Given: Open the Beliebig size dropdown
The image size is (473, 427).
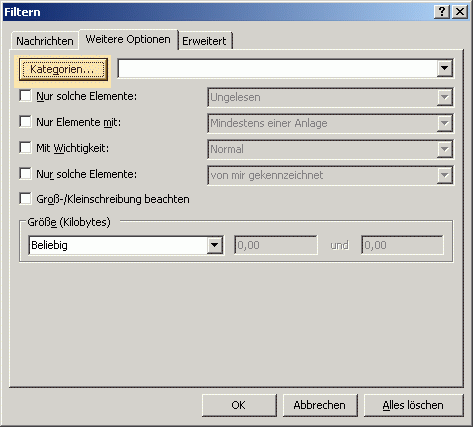Looking at the screenshot, I should pos(215,245).
